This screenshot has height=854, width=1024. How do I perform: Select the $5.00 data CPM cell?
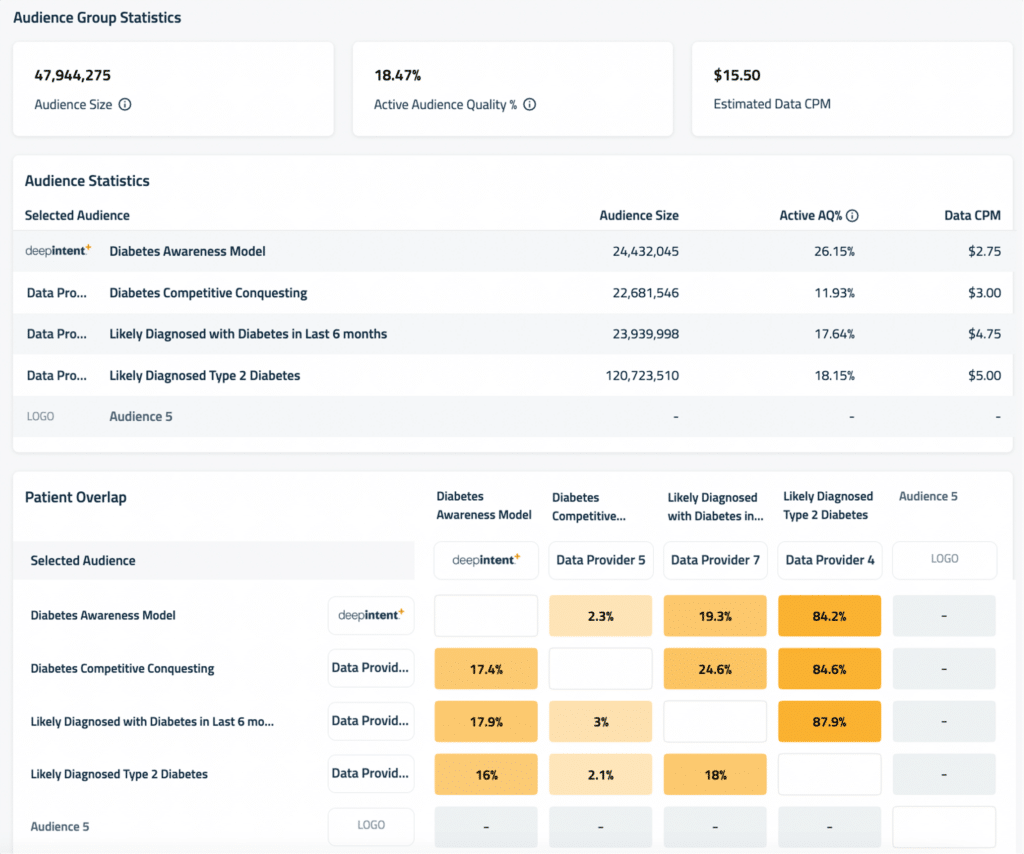click(984, 375)
